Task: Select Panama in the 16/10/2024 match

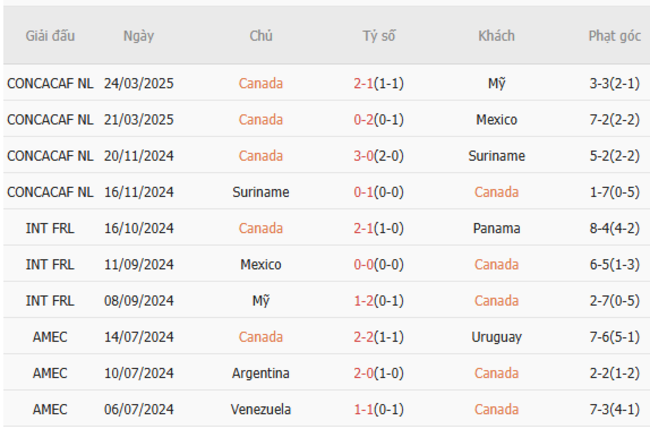Action: click(497, 228)
